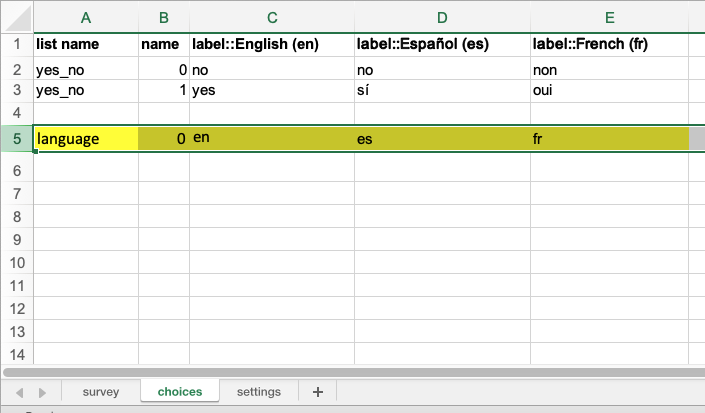The width and height of the screenshot is (705, 413).
Task: Click the yellow 'language' cell
Action: click(x=86, y=138)
